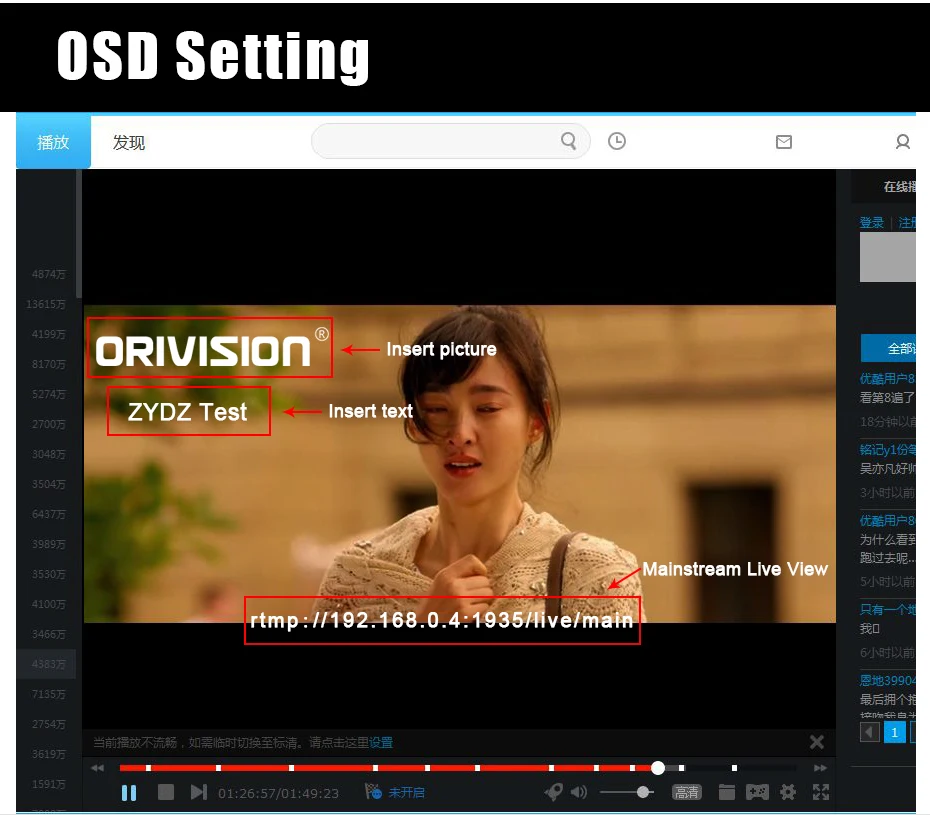Toggle the 未开启 feature
This screenshot has width=930, height=815.
tap(395, 792)
